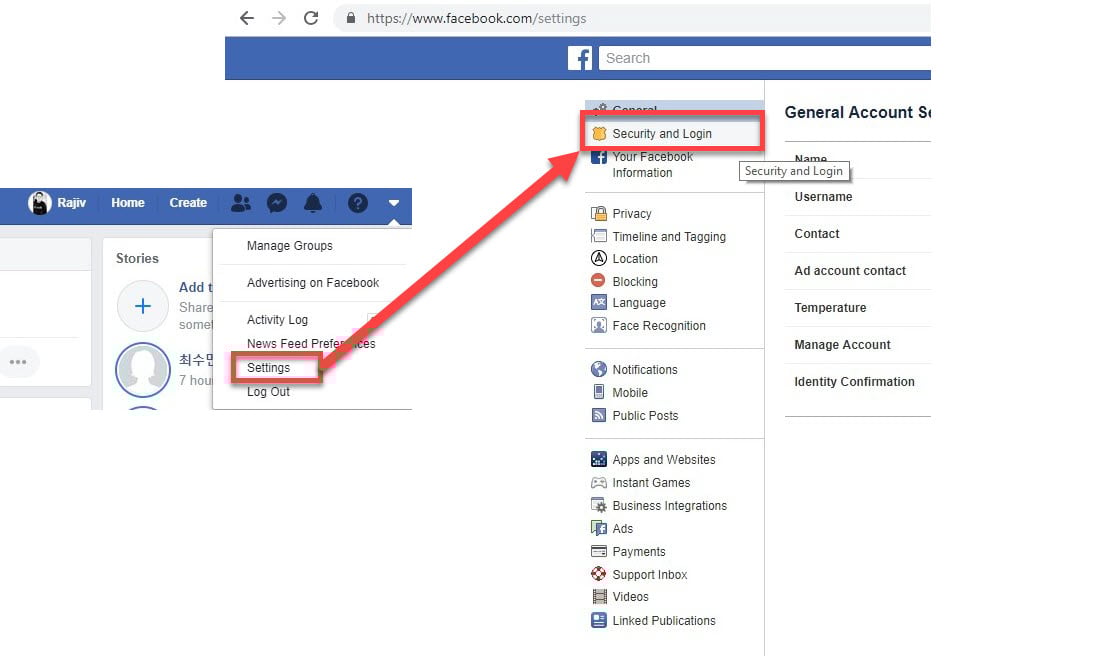Click the add story plus icon

[x=143, y=306]
